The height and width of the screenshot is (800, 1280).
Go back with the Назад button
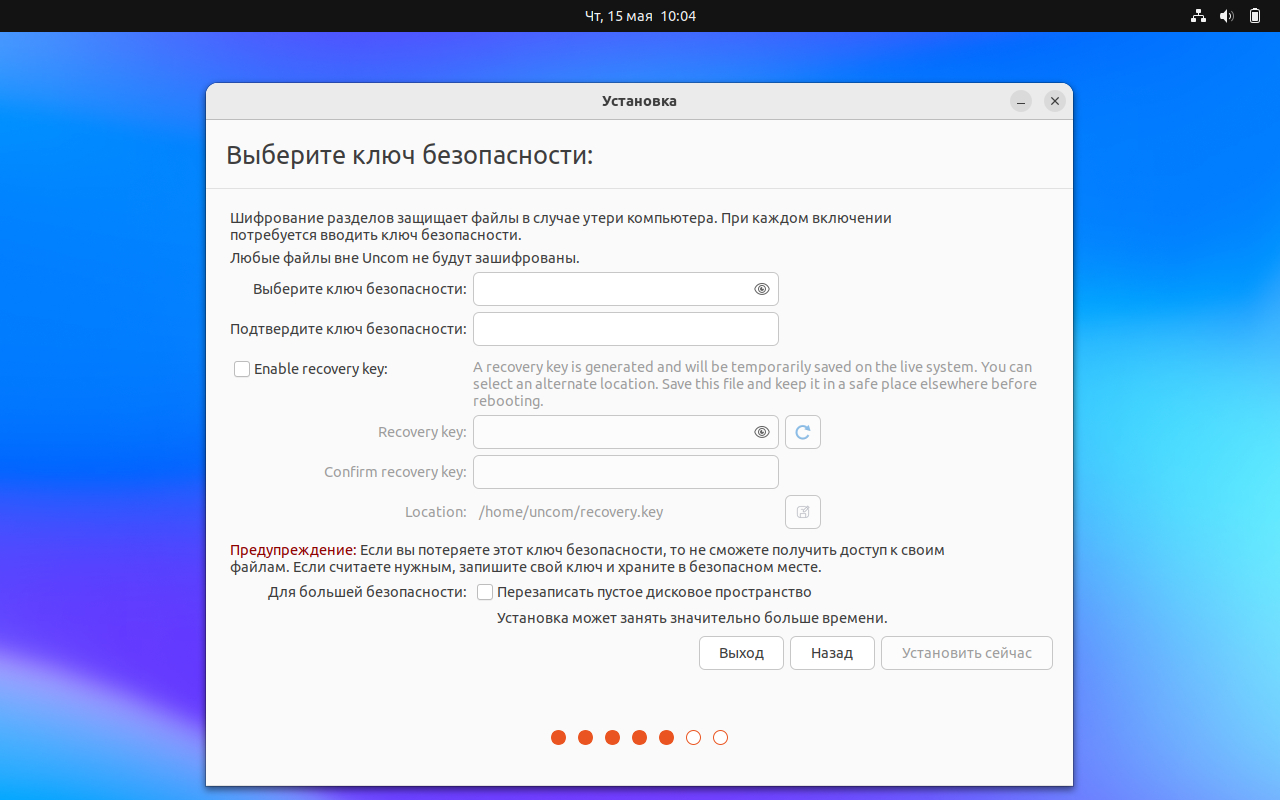coord(832,653)
